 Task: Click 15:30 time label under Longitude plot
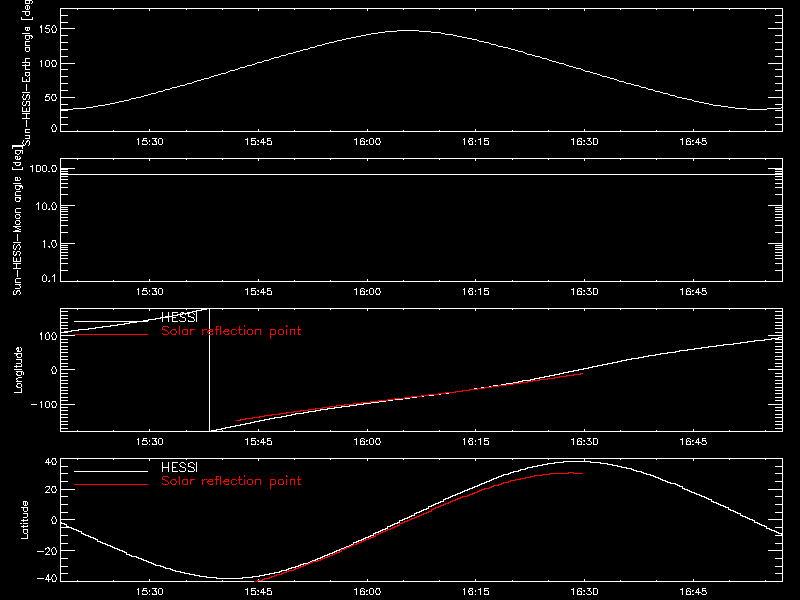[149, 442]
